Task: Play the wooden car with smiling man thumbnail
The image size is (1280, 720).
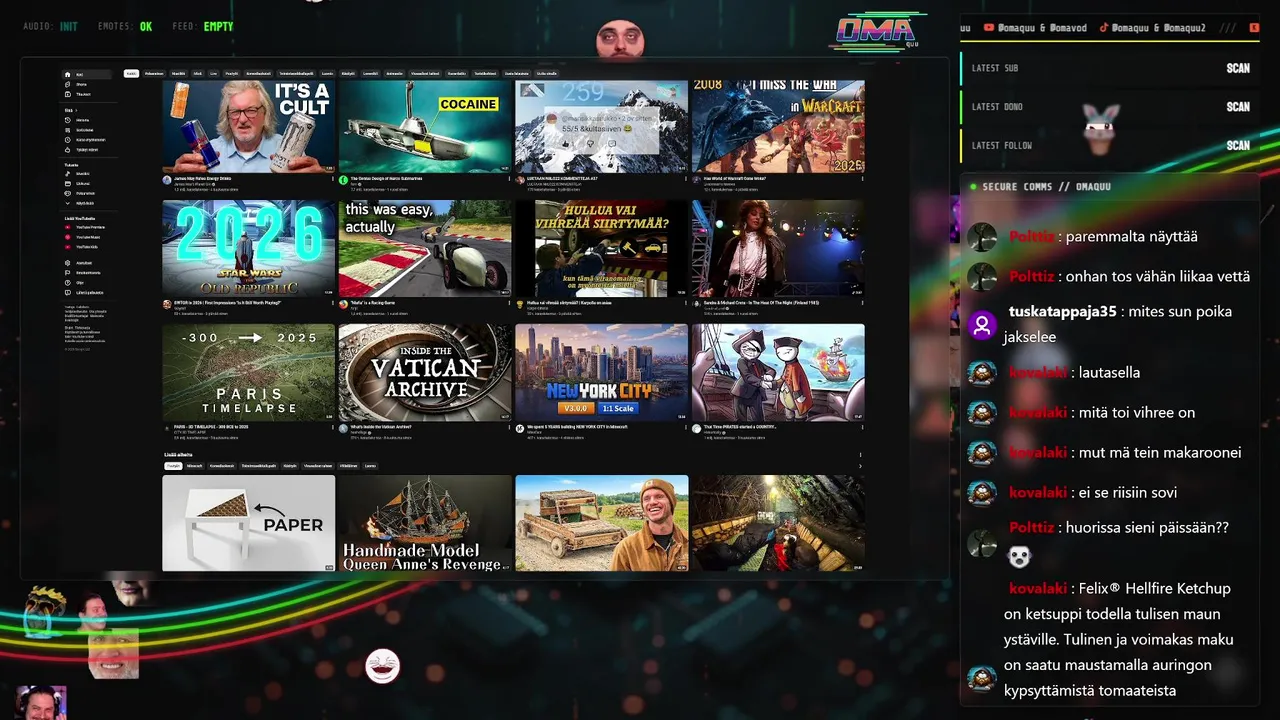Action: click(601, 523)
